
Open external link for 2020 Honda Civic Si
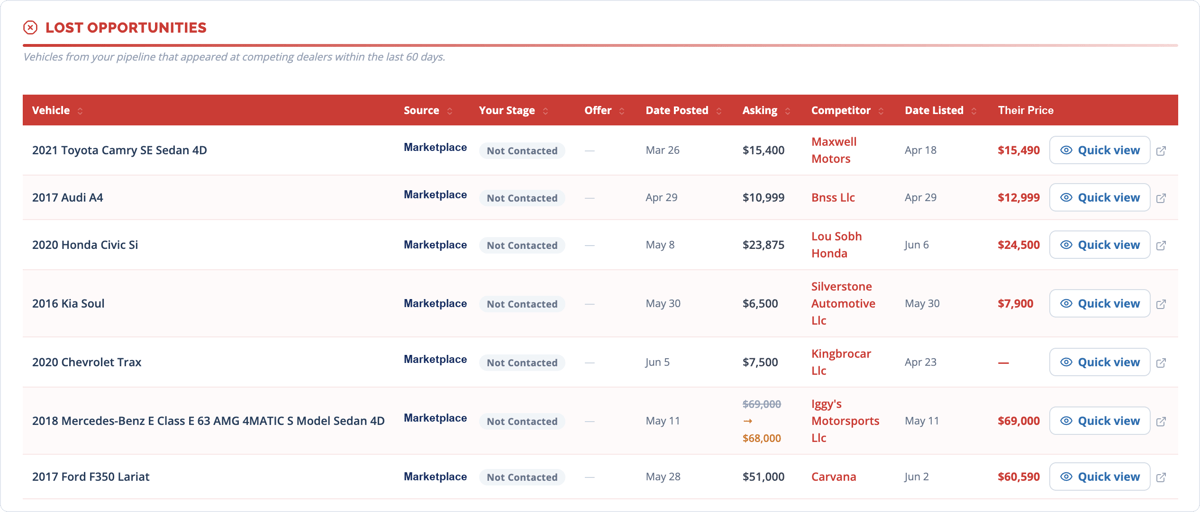(x=1161, y=245)
